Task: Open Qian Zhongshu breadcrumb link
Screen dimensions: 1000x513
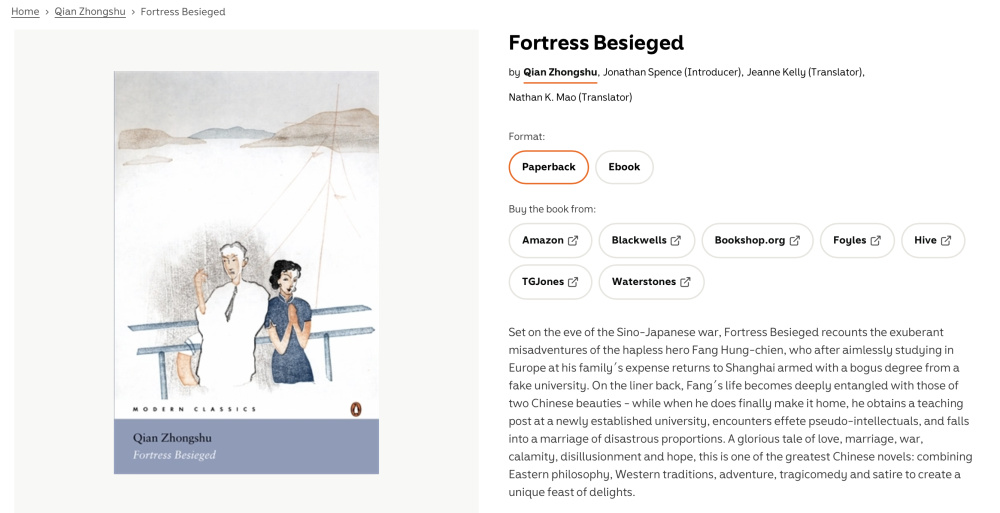Action: 90,12
